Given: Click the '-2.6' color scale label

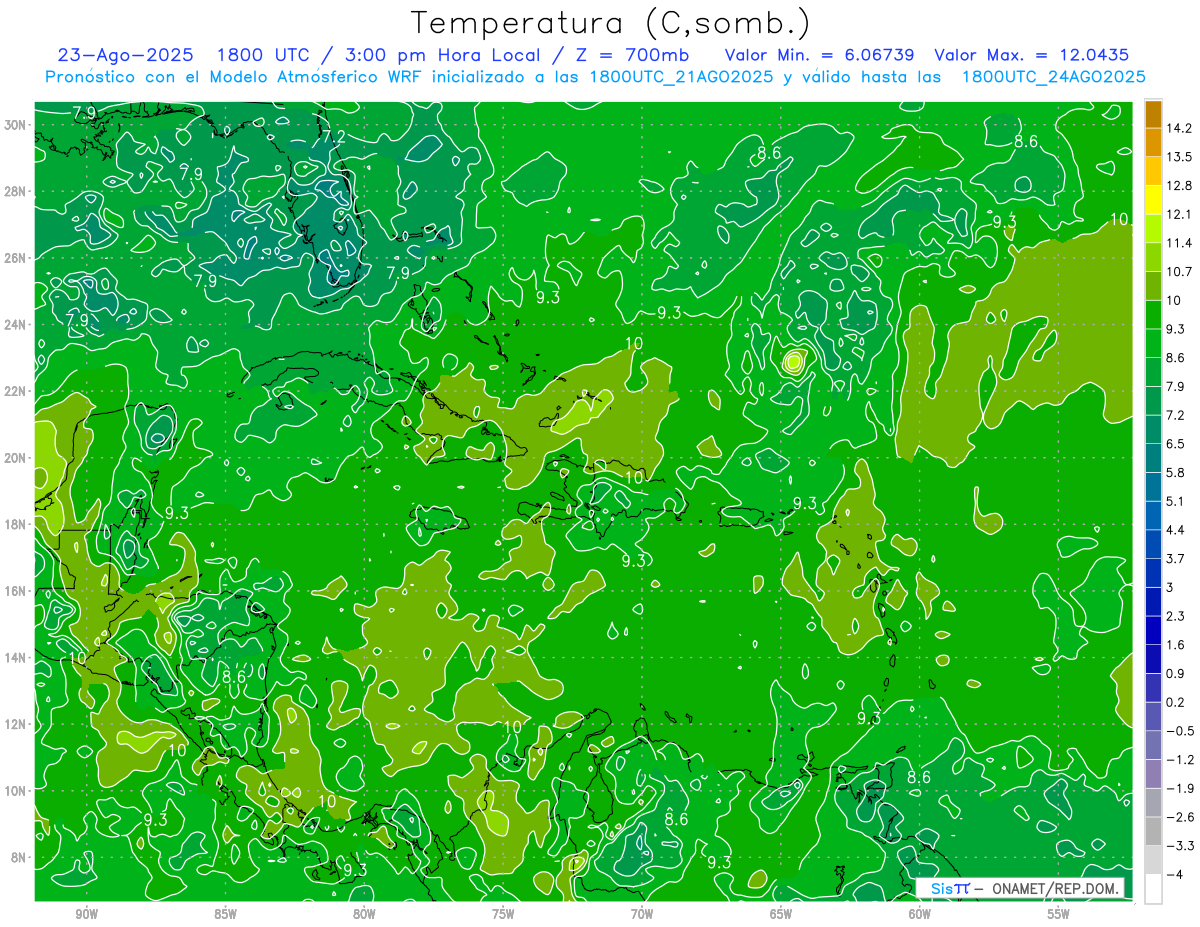Looking at the screenshot, I should tap(1179, 817).
